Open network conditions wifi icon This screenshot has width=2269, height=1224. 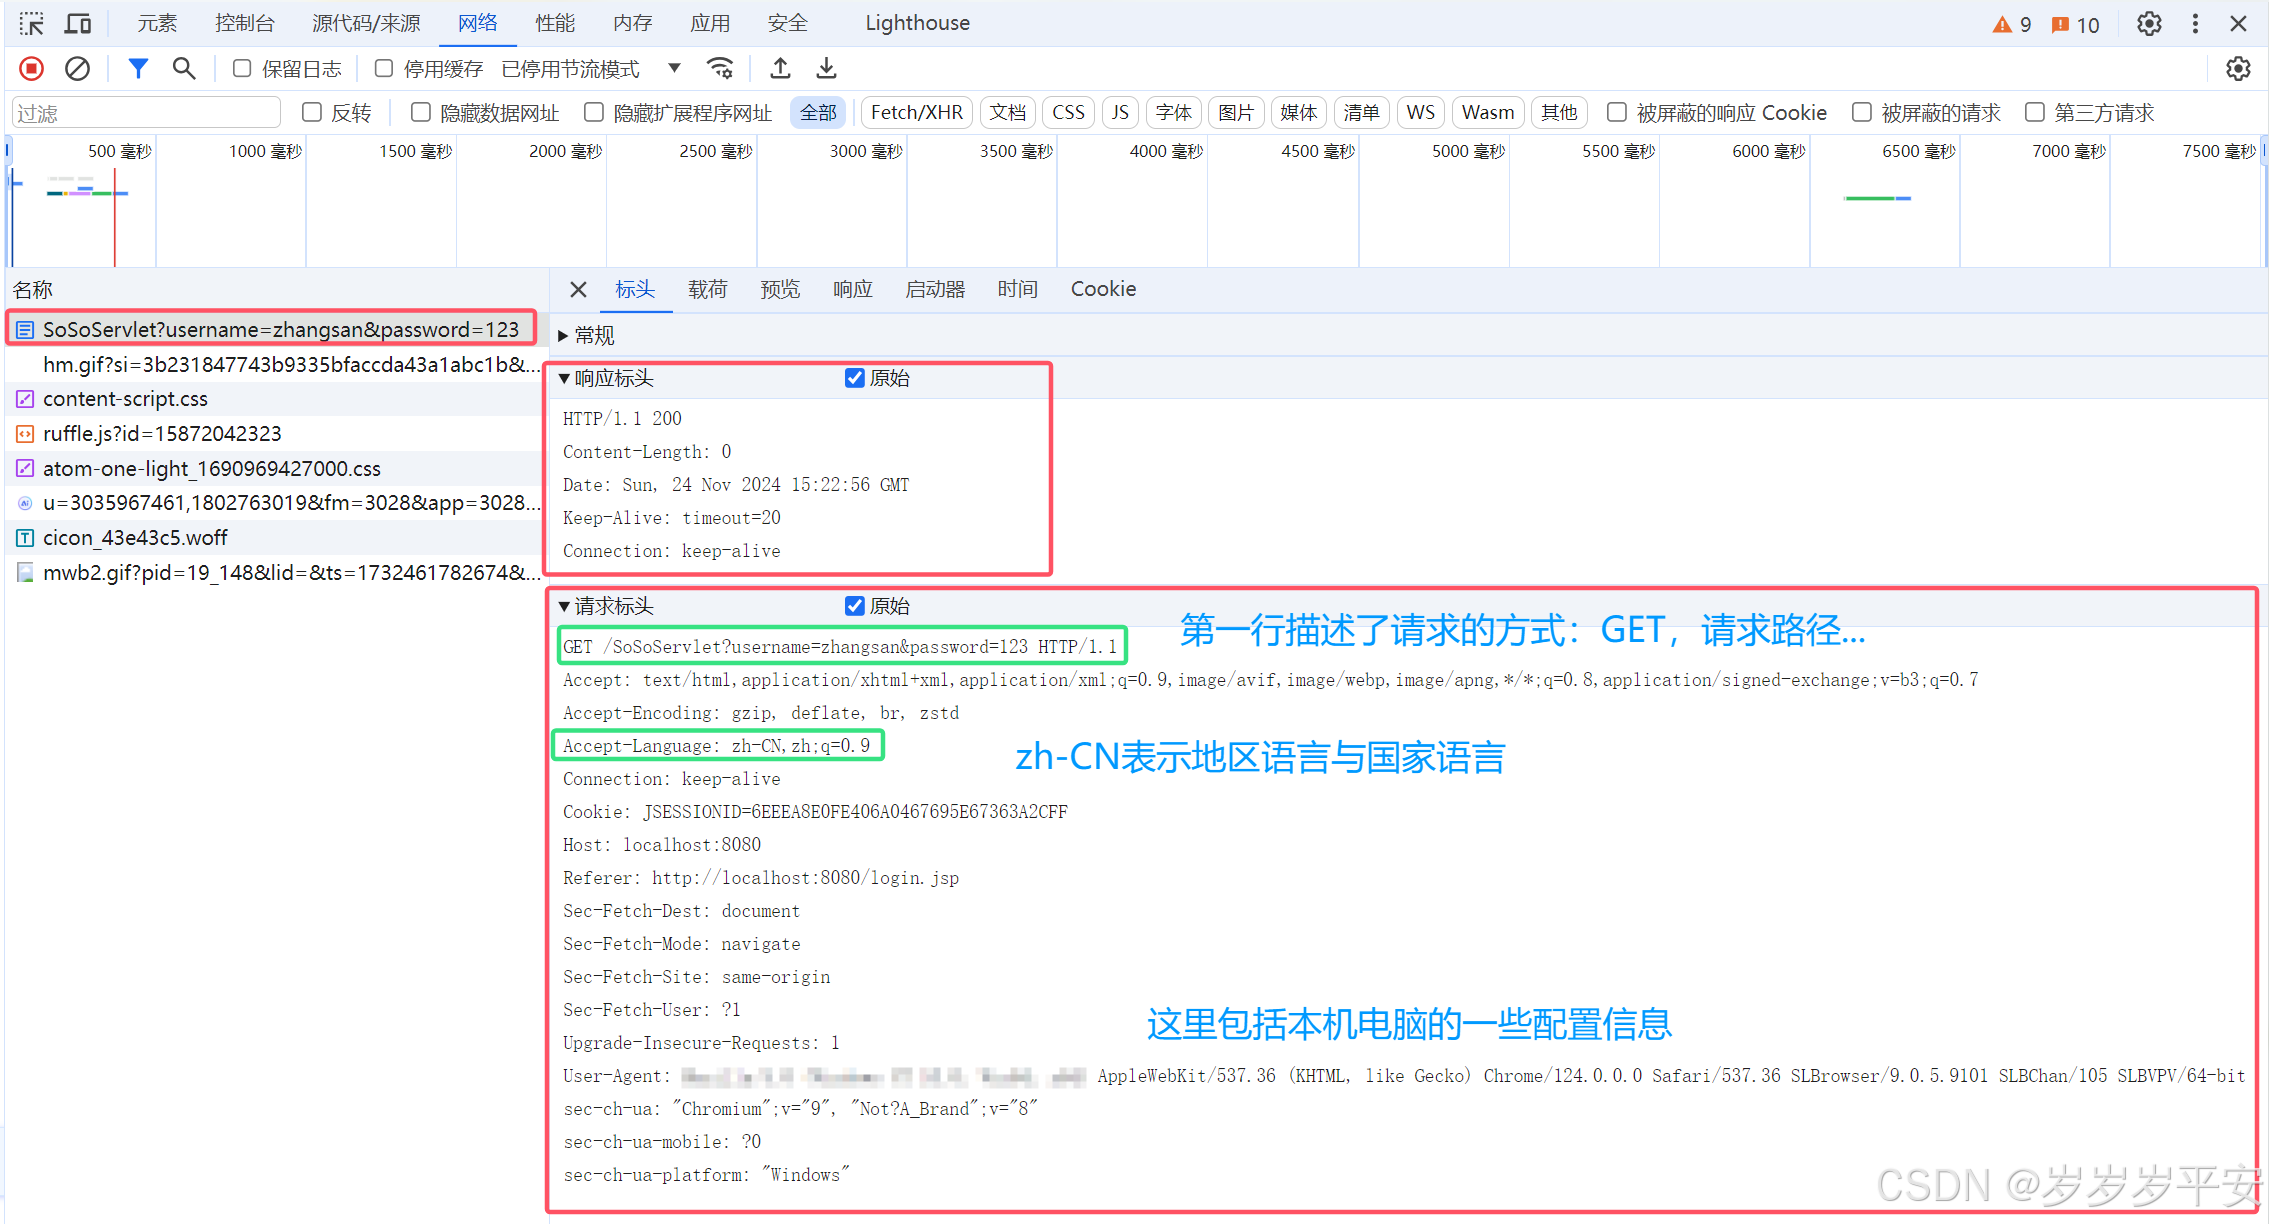tap(720, 68)
